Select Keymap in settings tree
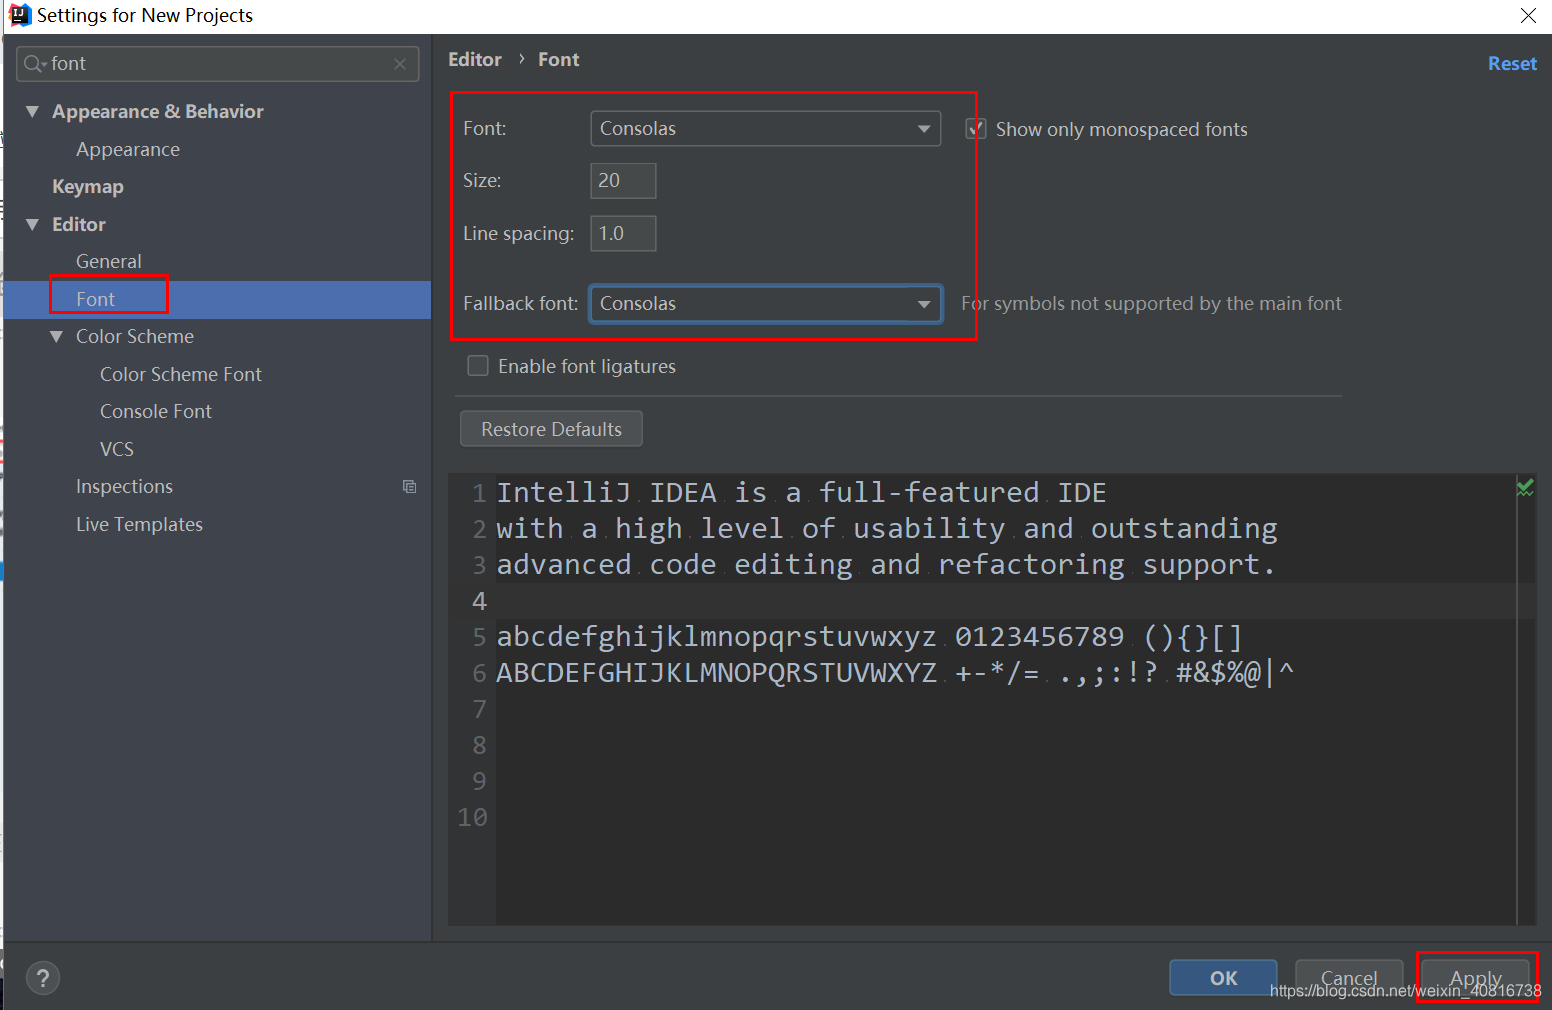 coord(88,187)
